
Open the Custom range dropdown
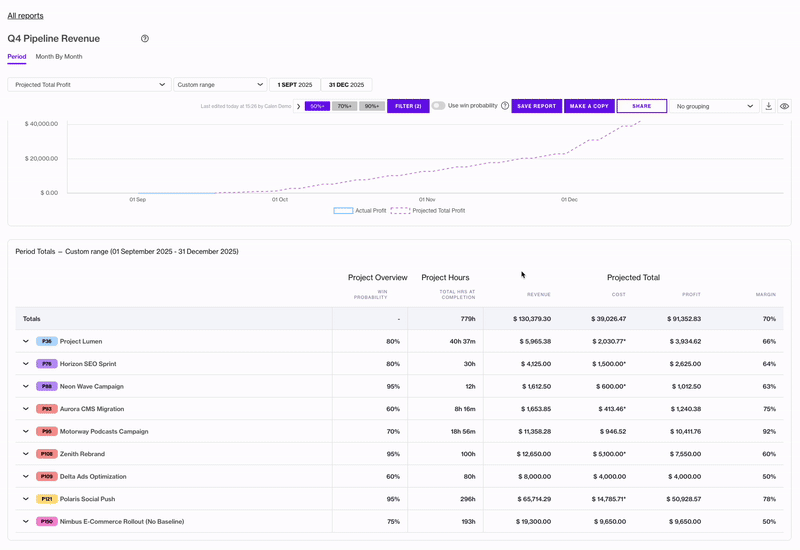[220, 85]
